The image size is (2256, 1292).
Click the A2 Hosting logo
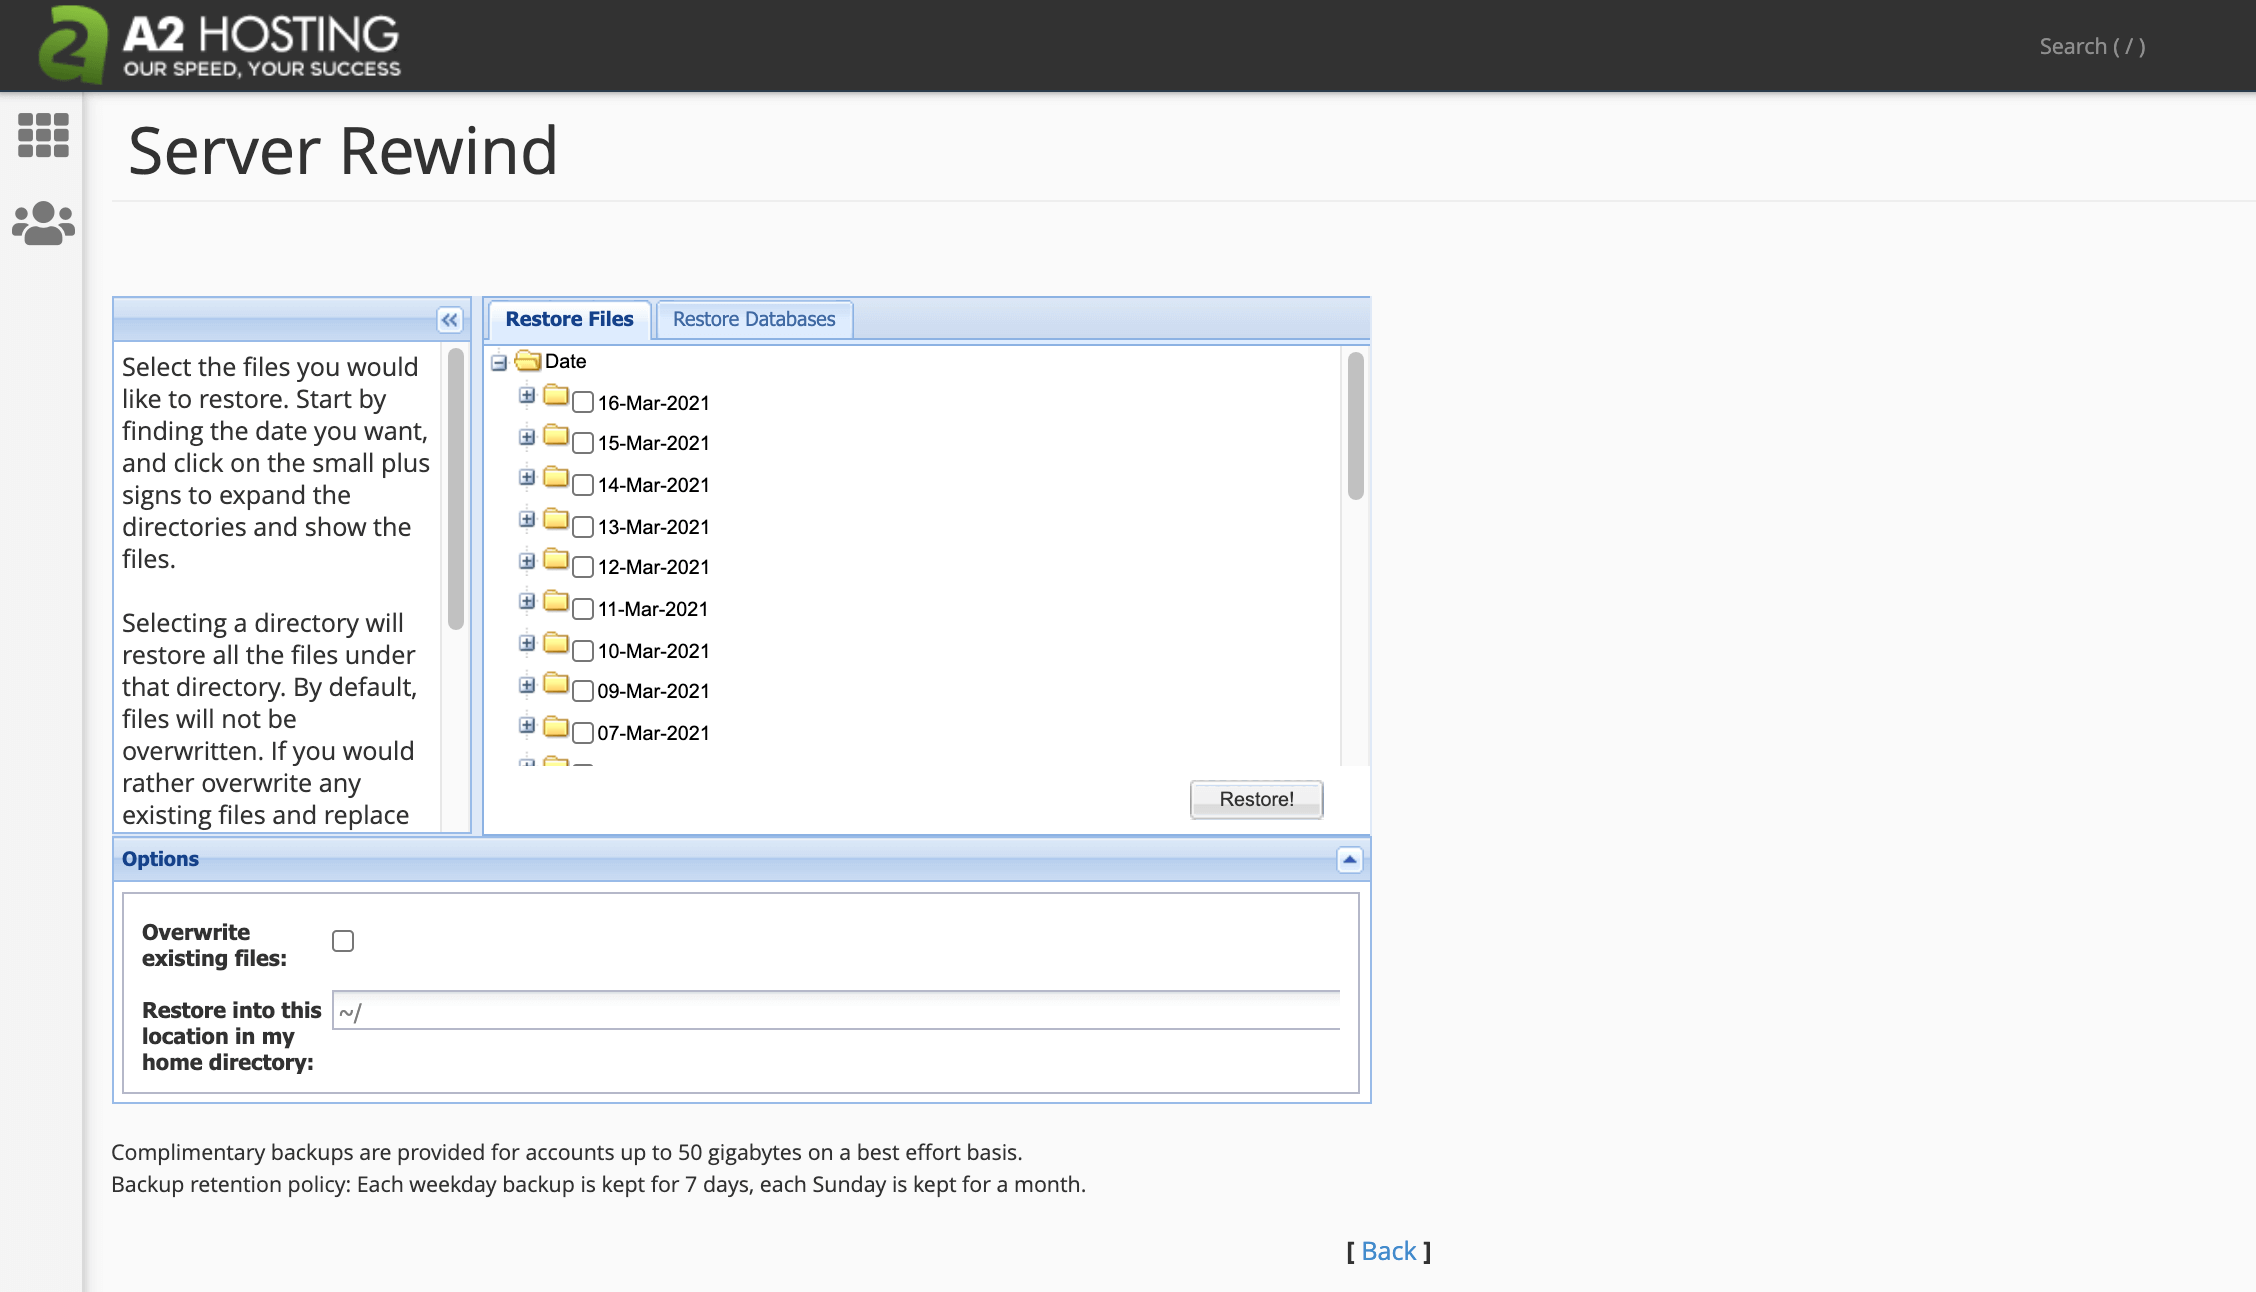220,45
